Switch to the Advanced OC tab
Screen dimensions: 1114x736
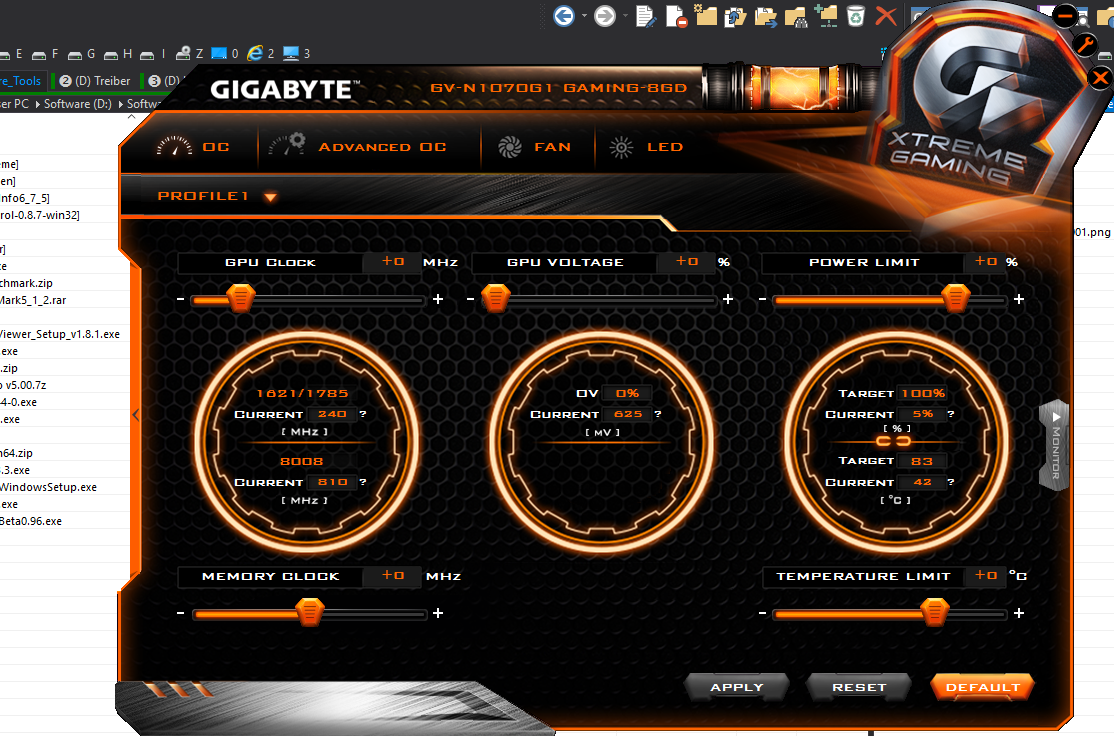(x=357, y=147)
